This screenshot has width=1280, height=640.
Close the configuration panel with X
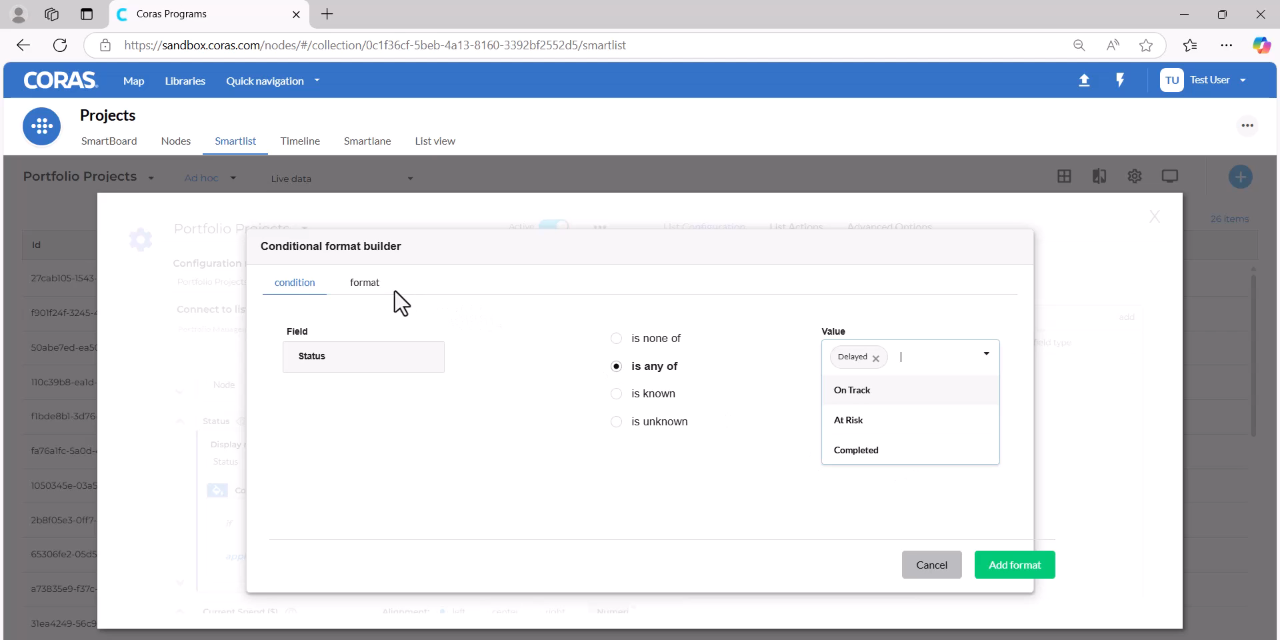(x=1154, y=216)
